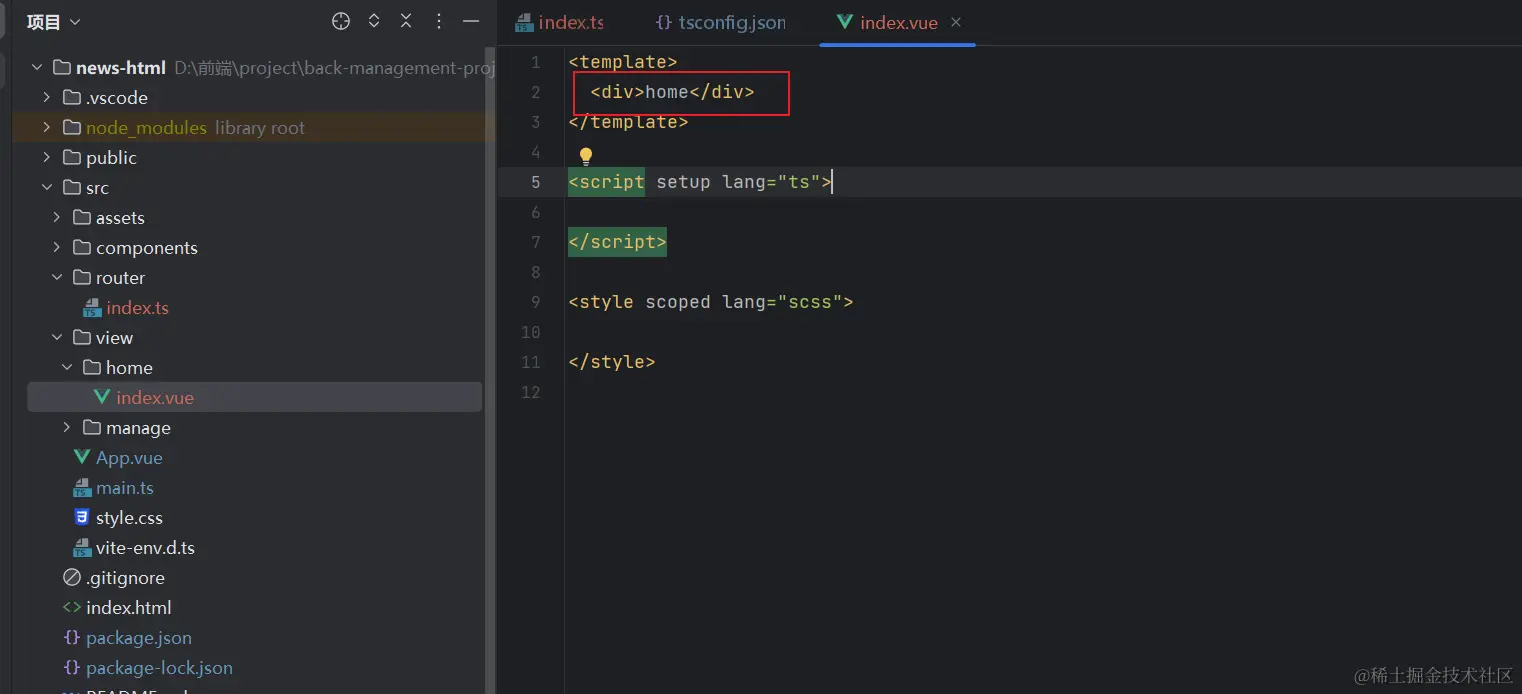
Task: Open style.css in the project tree
Action: click(128, 518)
